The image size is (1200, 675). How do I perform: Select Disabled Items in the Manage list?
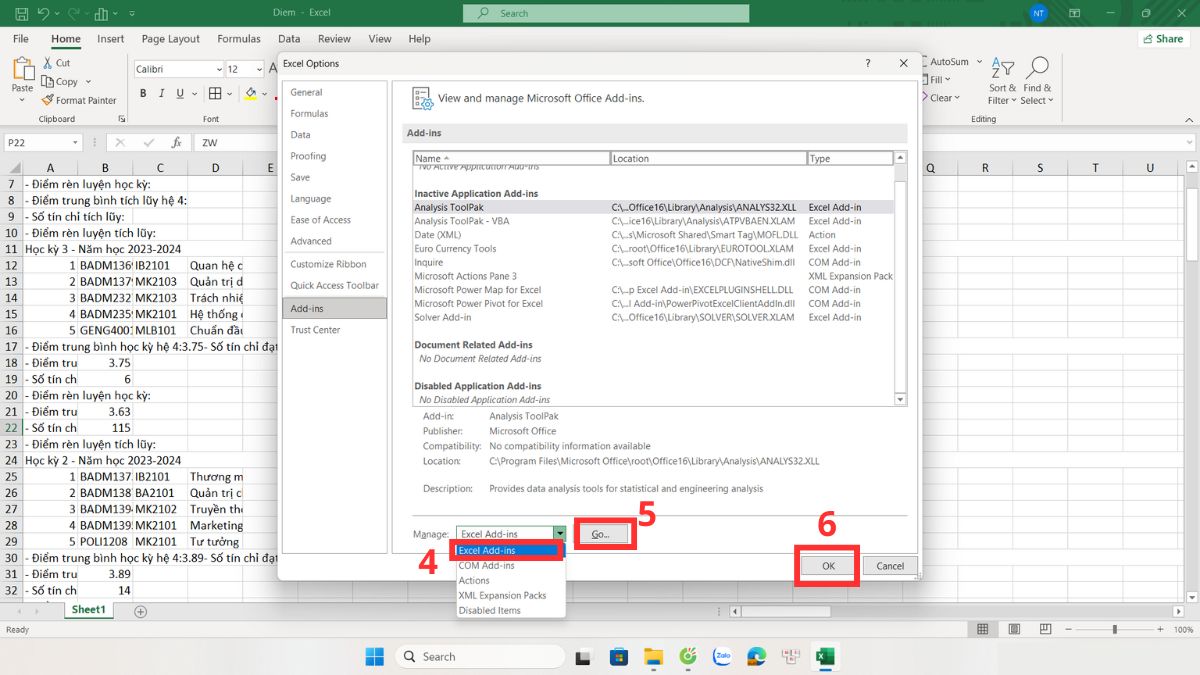pyautogui.click(x=510, y=610)
